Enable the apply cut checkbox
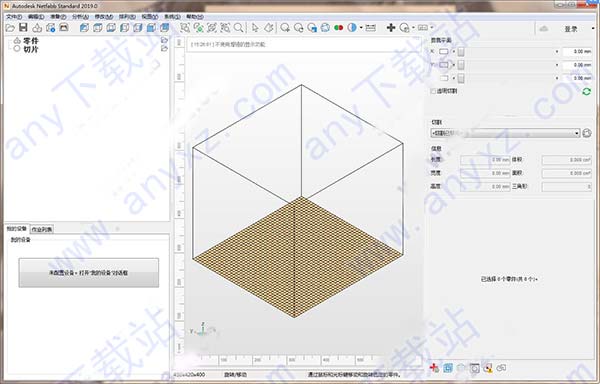The width and height of the screenshot is (600, 384). [434, 91]
